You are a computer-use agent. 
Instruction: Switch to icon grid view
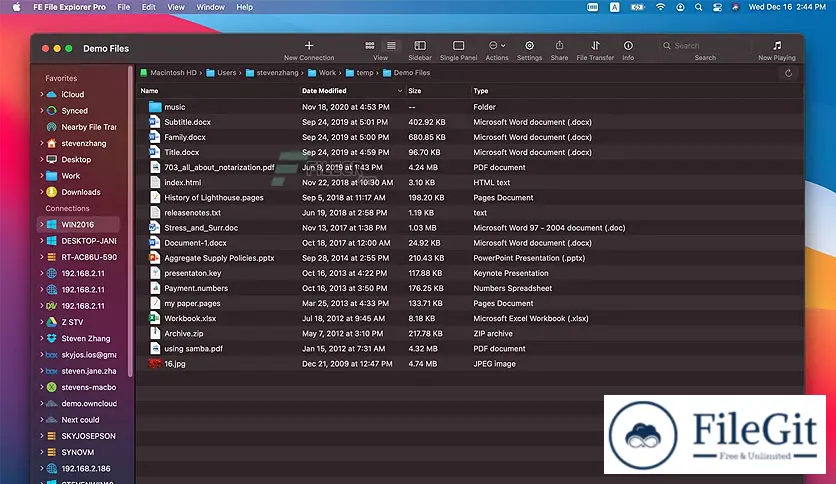[x=369, y=46]
